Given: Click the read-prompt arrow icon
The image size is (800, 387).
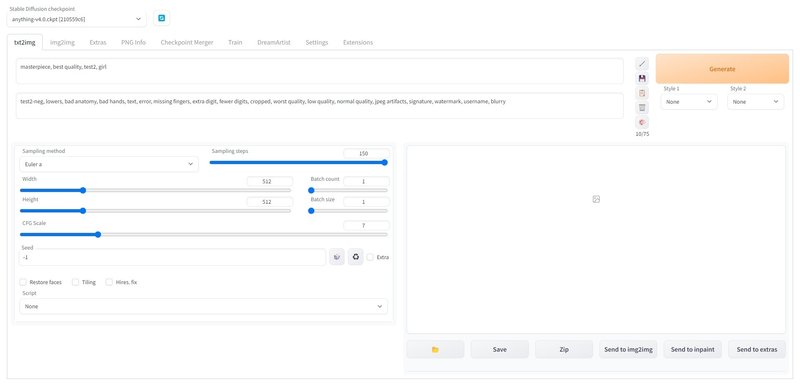Looking at the screenshot, I should point(642,64).
